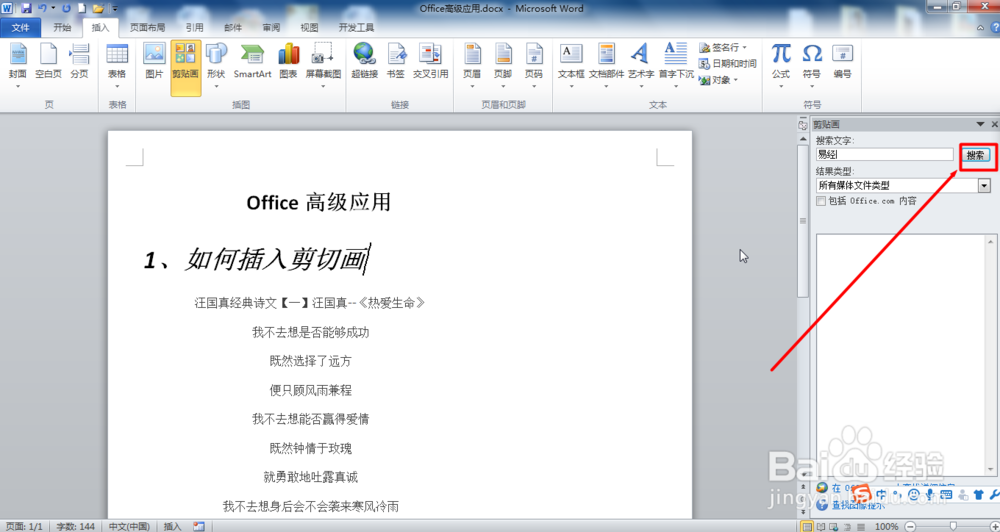Open the Header (页眉) menu
This screenshot has height=532, width=1000.
472,64
